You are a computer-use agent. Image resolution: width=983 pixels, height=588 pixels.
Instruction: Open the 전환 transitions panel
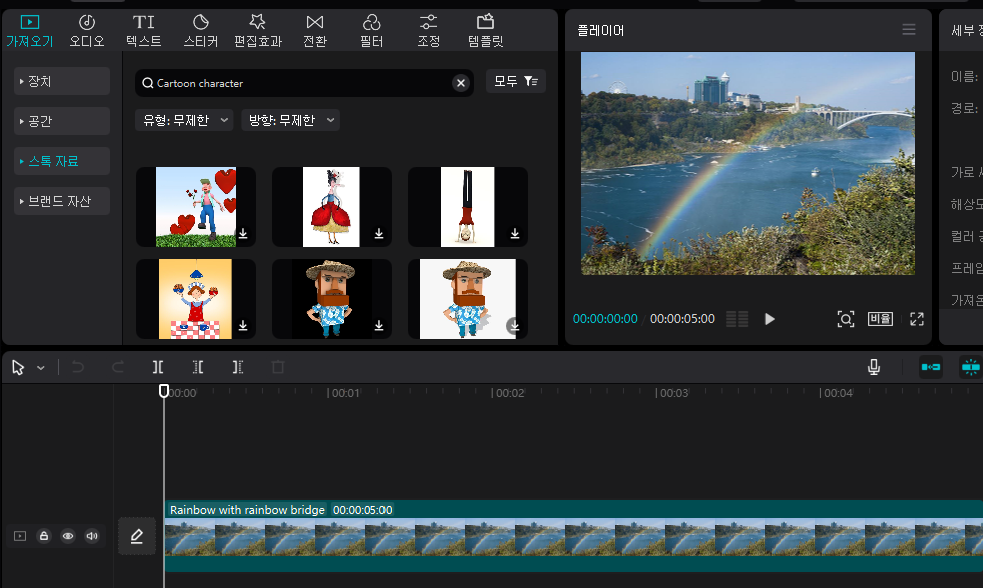coord(315,31)
